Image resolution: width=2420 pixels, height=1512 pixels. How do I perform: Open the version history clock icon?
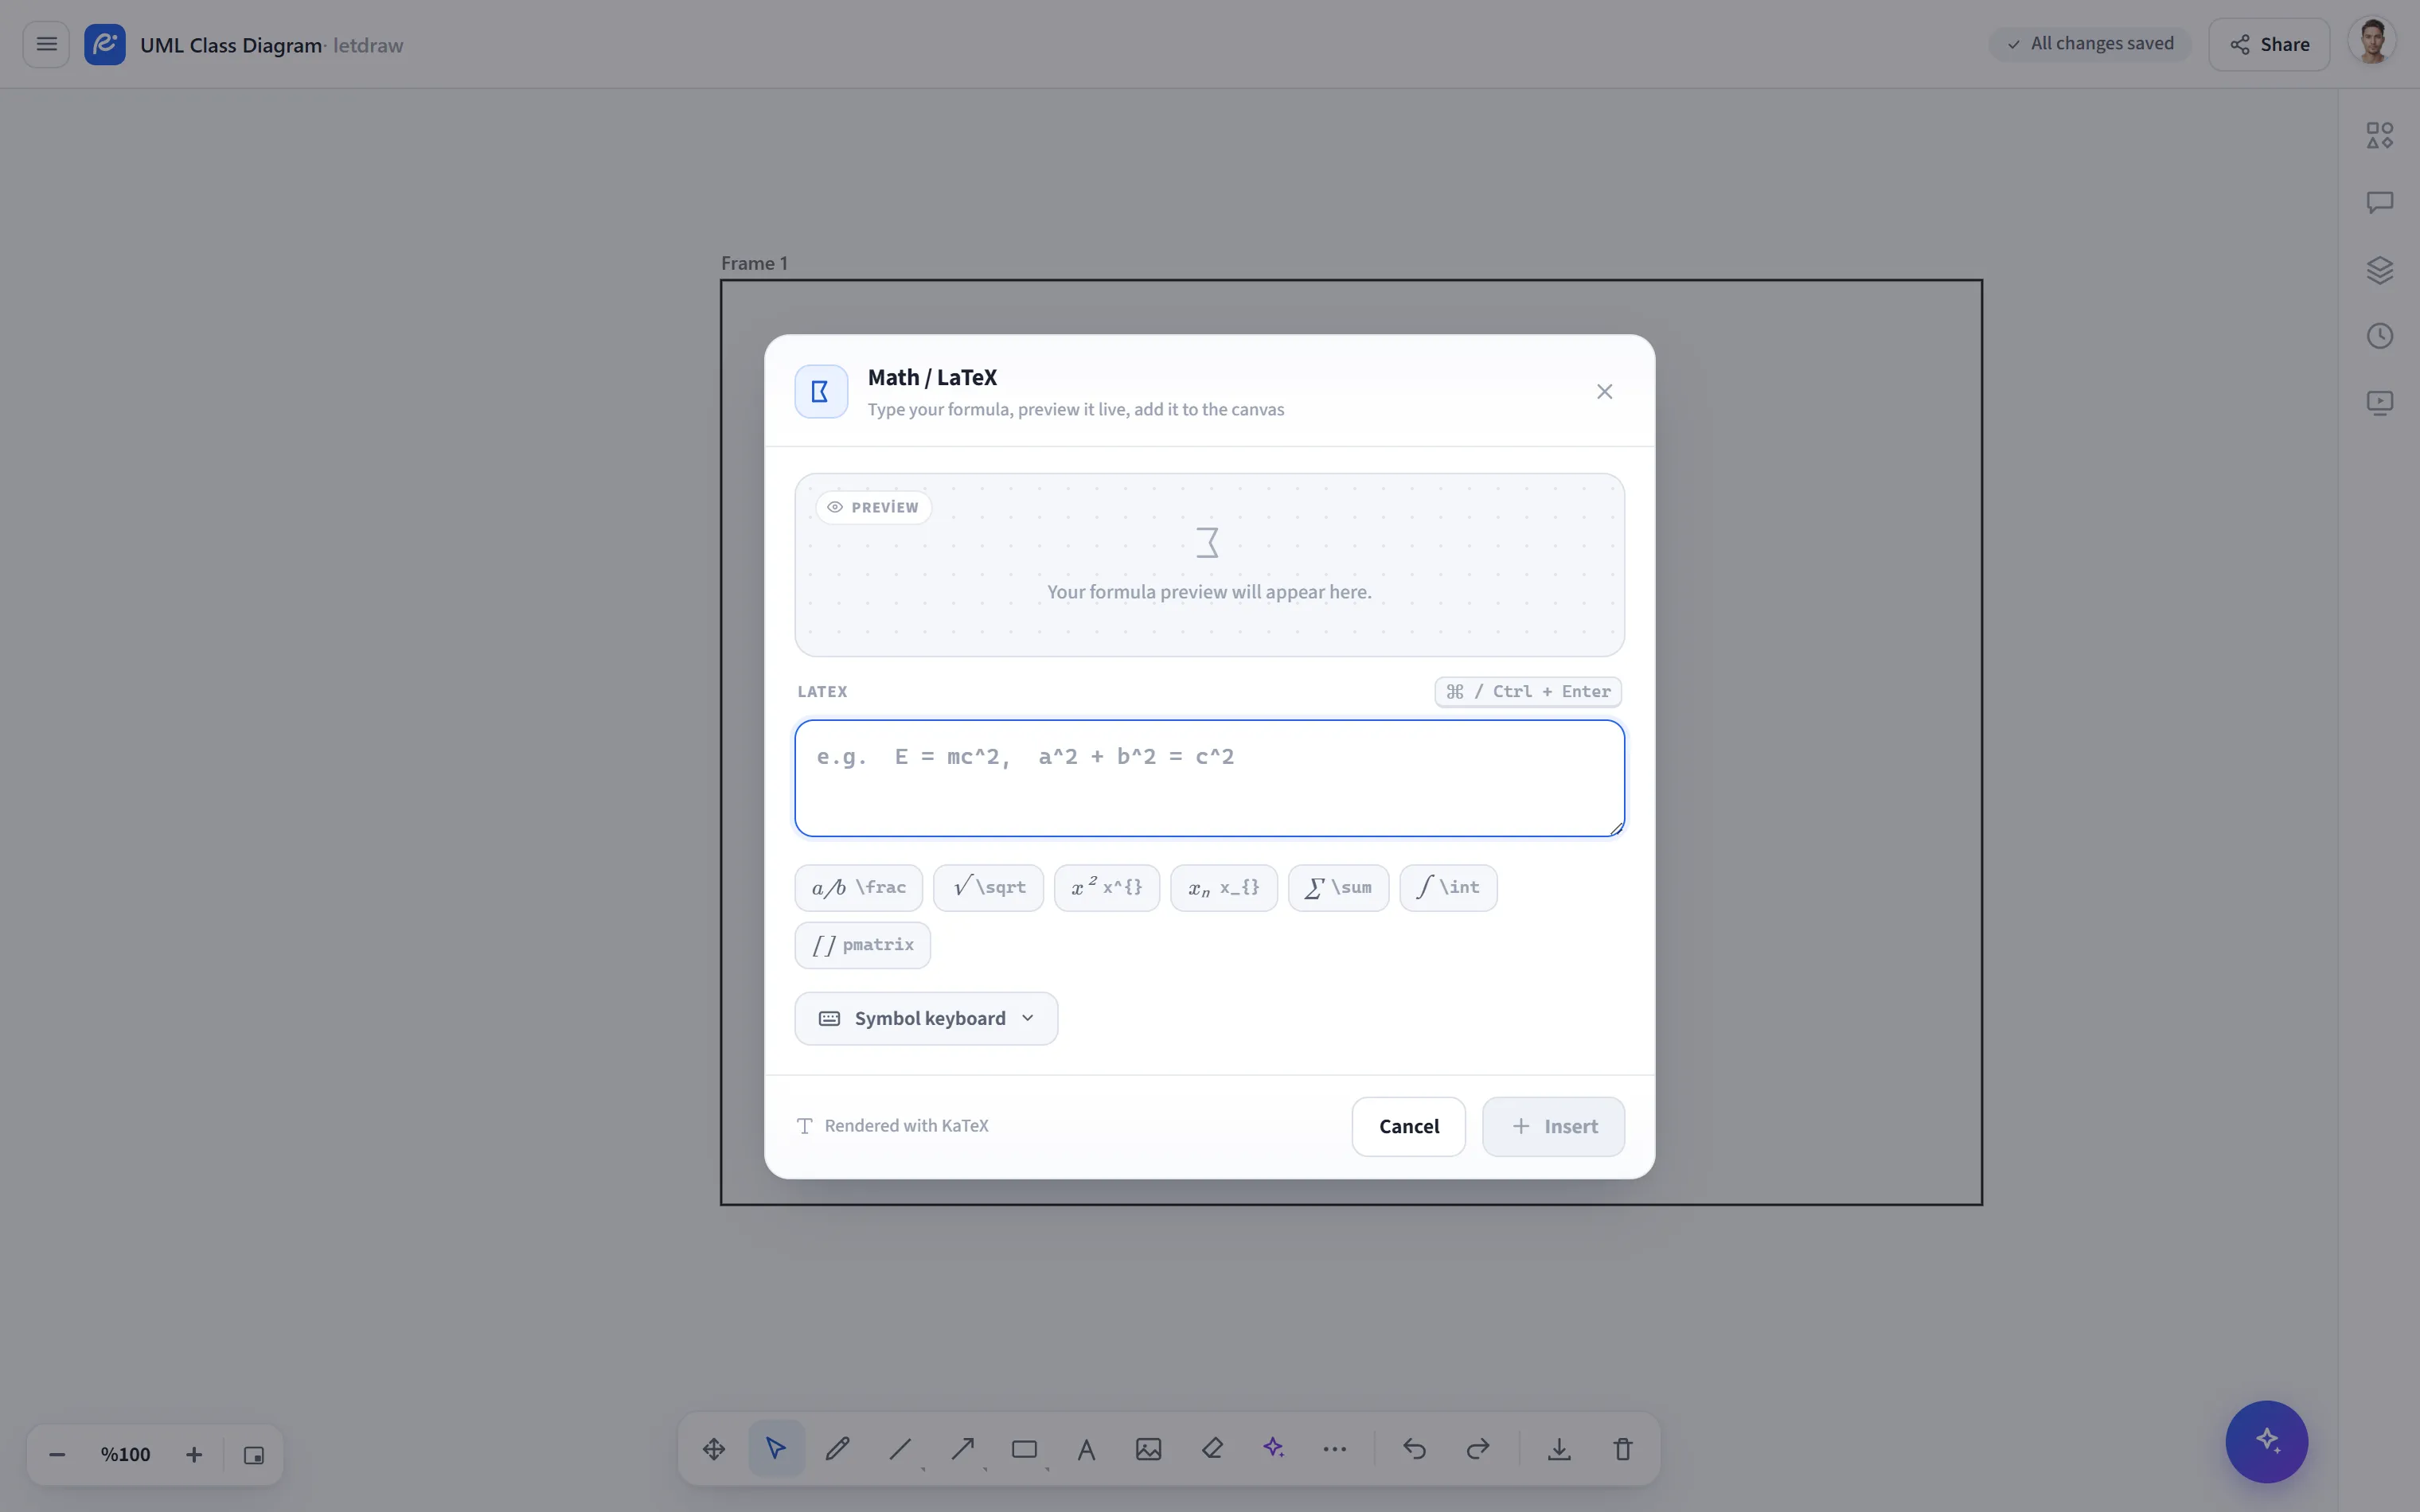[x=2380, y=336]
